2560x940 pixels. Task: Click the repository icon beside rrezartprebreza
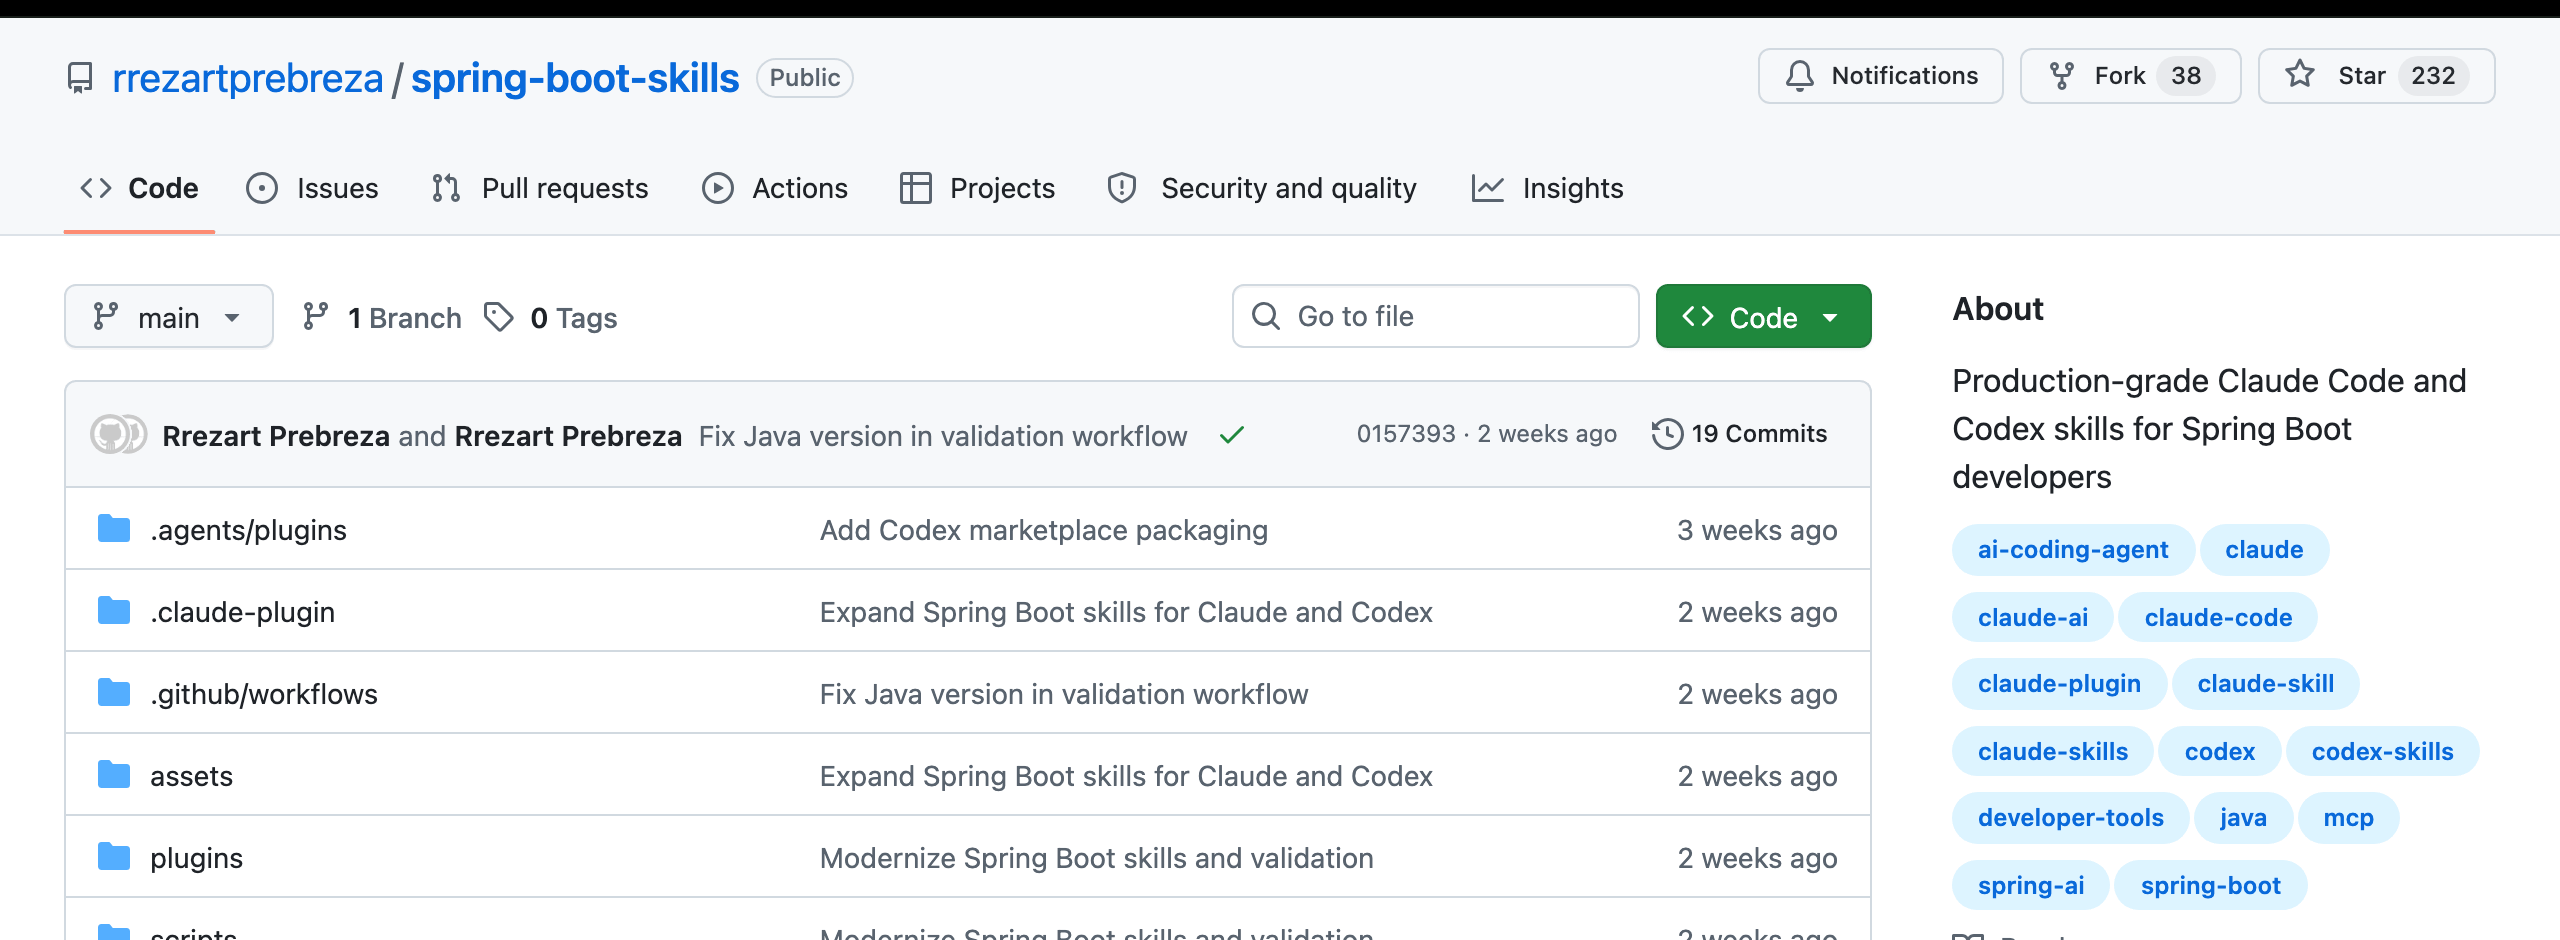pos(80,78)
